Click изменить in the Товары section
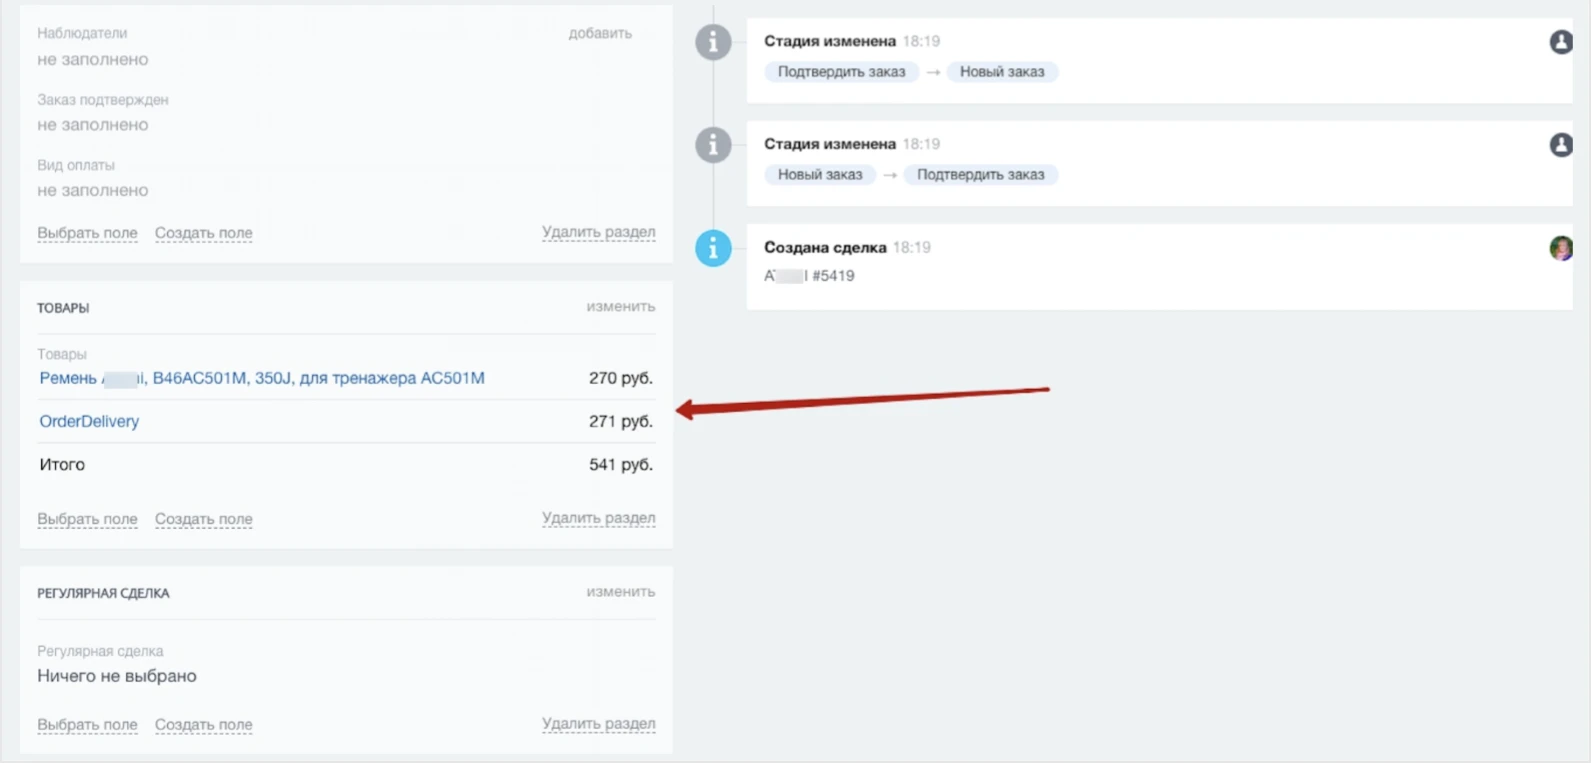1591x763 pixels. point(620,306)
